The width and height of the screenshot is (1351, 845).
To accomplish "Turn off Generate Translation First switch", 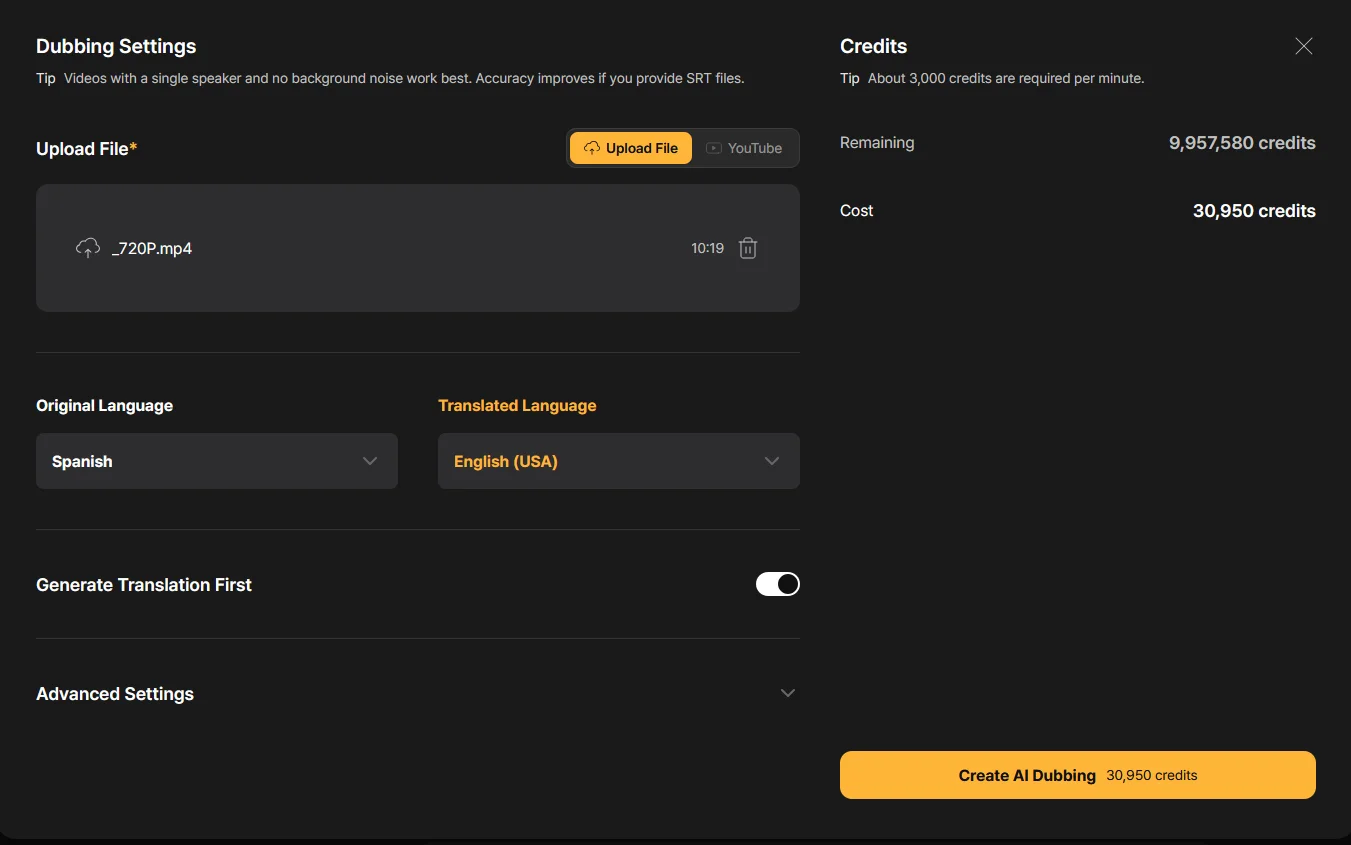I will [777, 584].
